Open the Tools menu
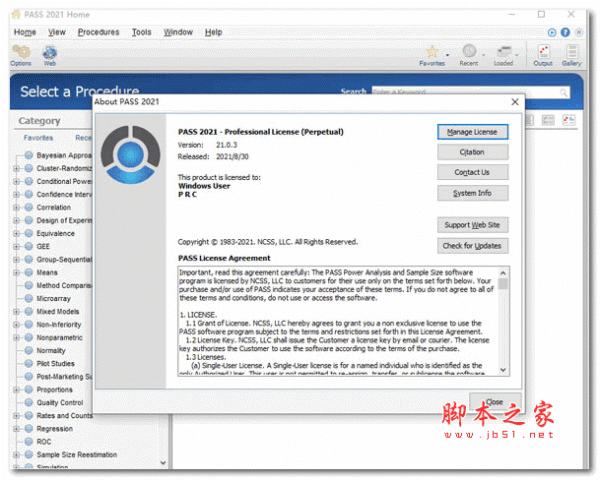The height and width of the screenshot is (480, 600). tap(142, 32)
